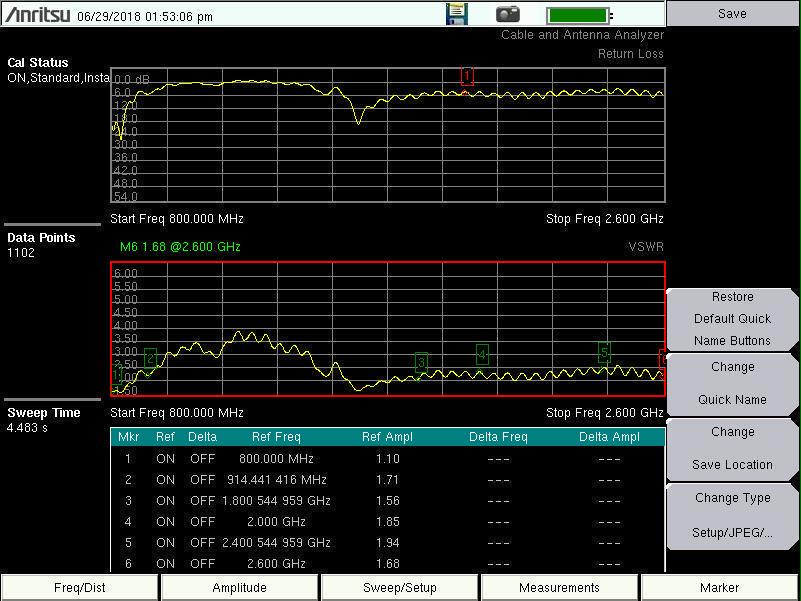This screenshot has width=801, height=601.
Task: Select green marker 5 on VSWR graph
Action: coord(604,352)
